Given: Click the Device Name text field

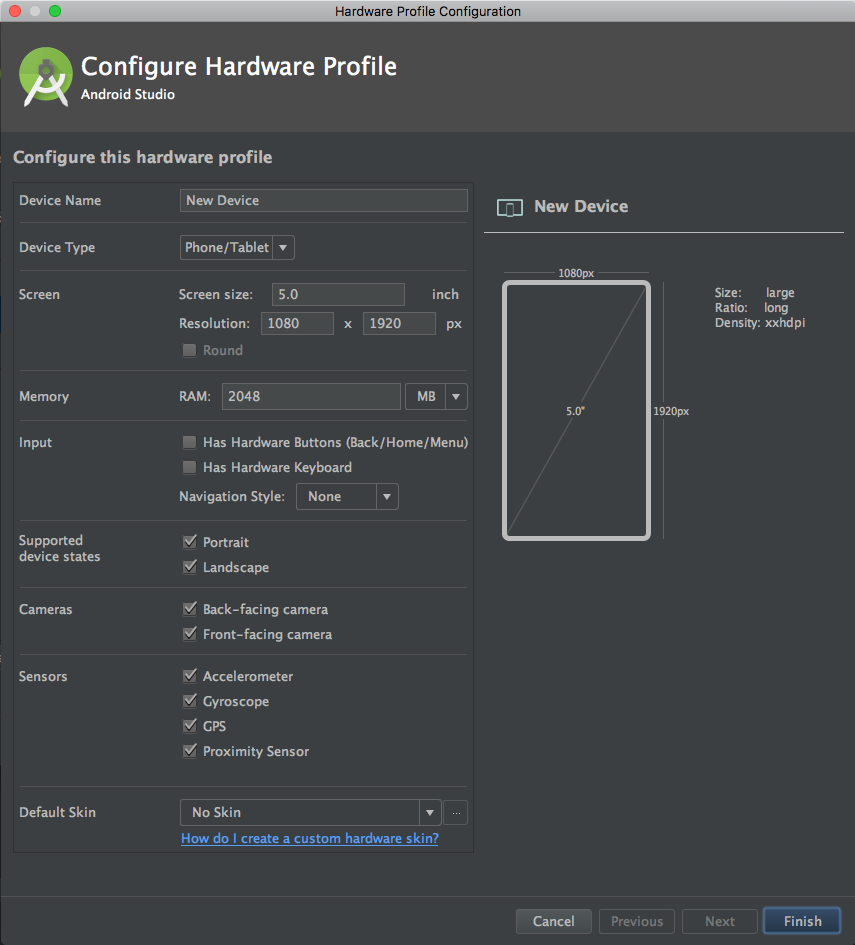Looking at the screenshot, I should point(324,201).
